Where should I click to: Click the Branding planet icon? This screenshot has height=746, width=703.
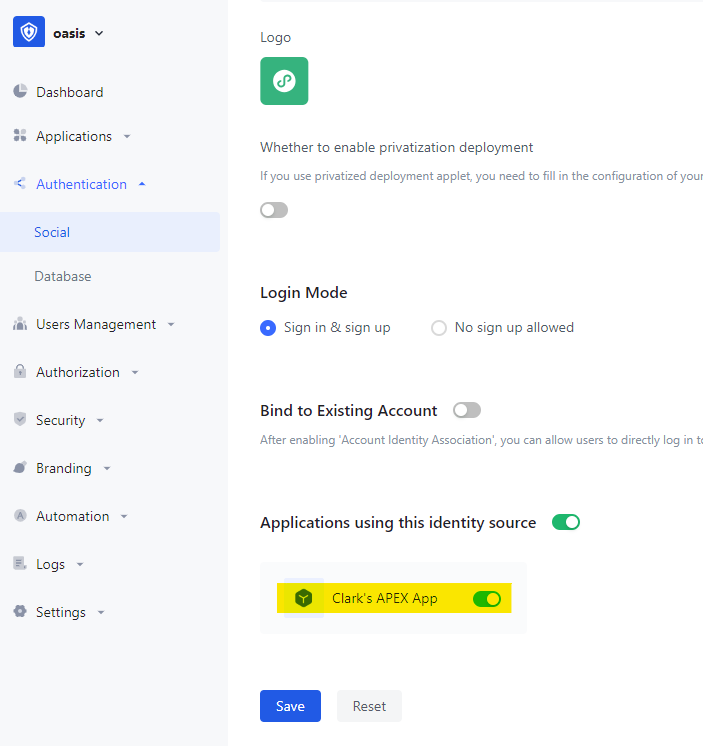(20, 468)
